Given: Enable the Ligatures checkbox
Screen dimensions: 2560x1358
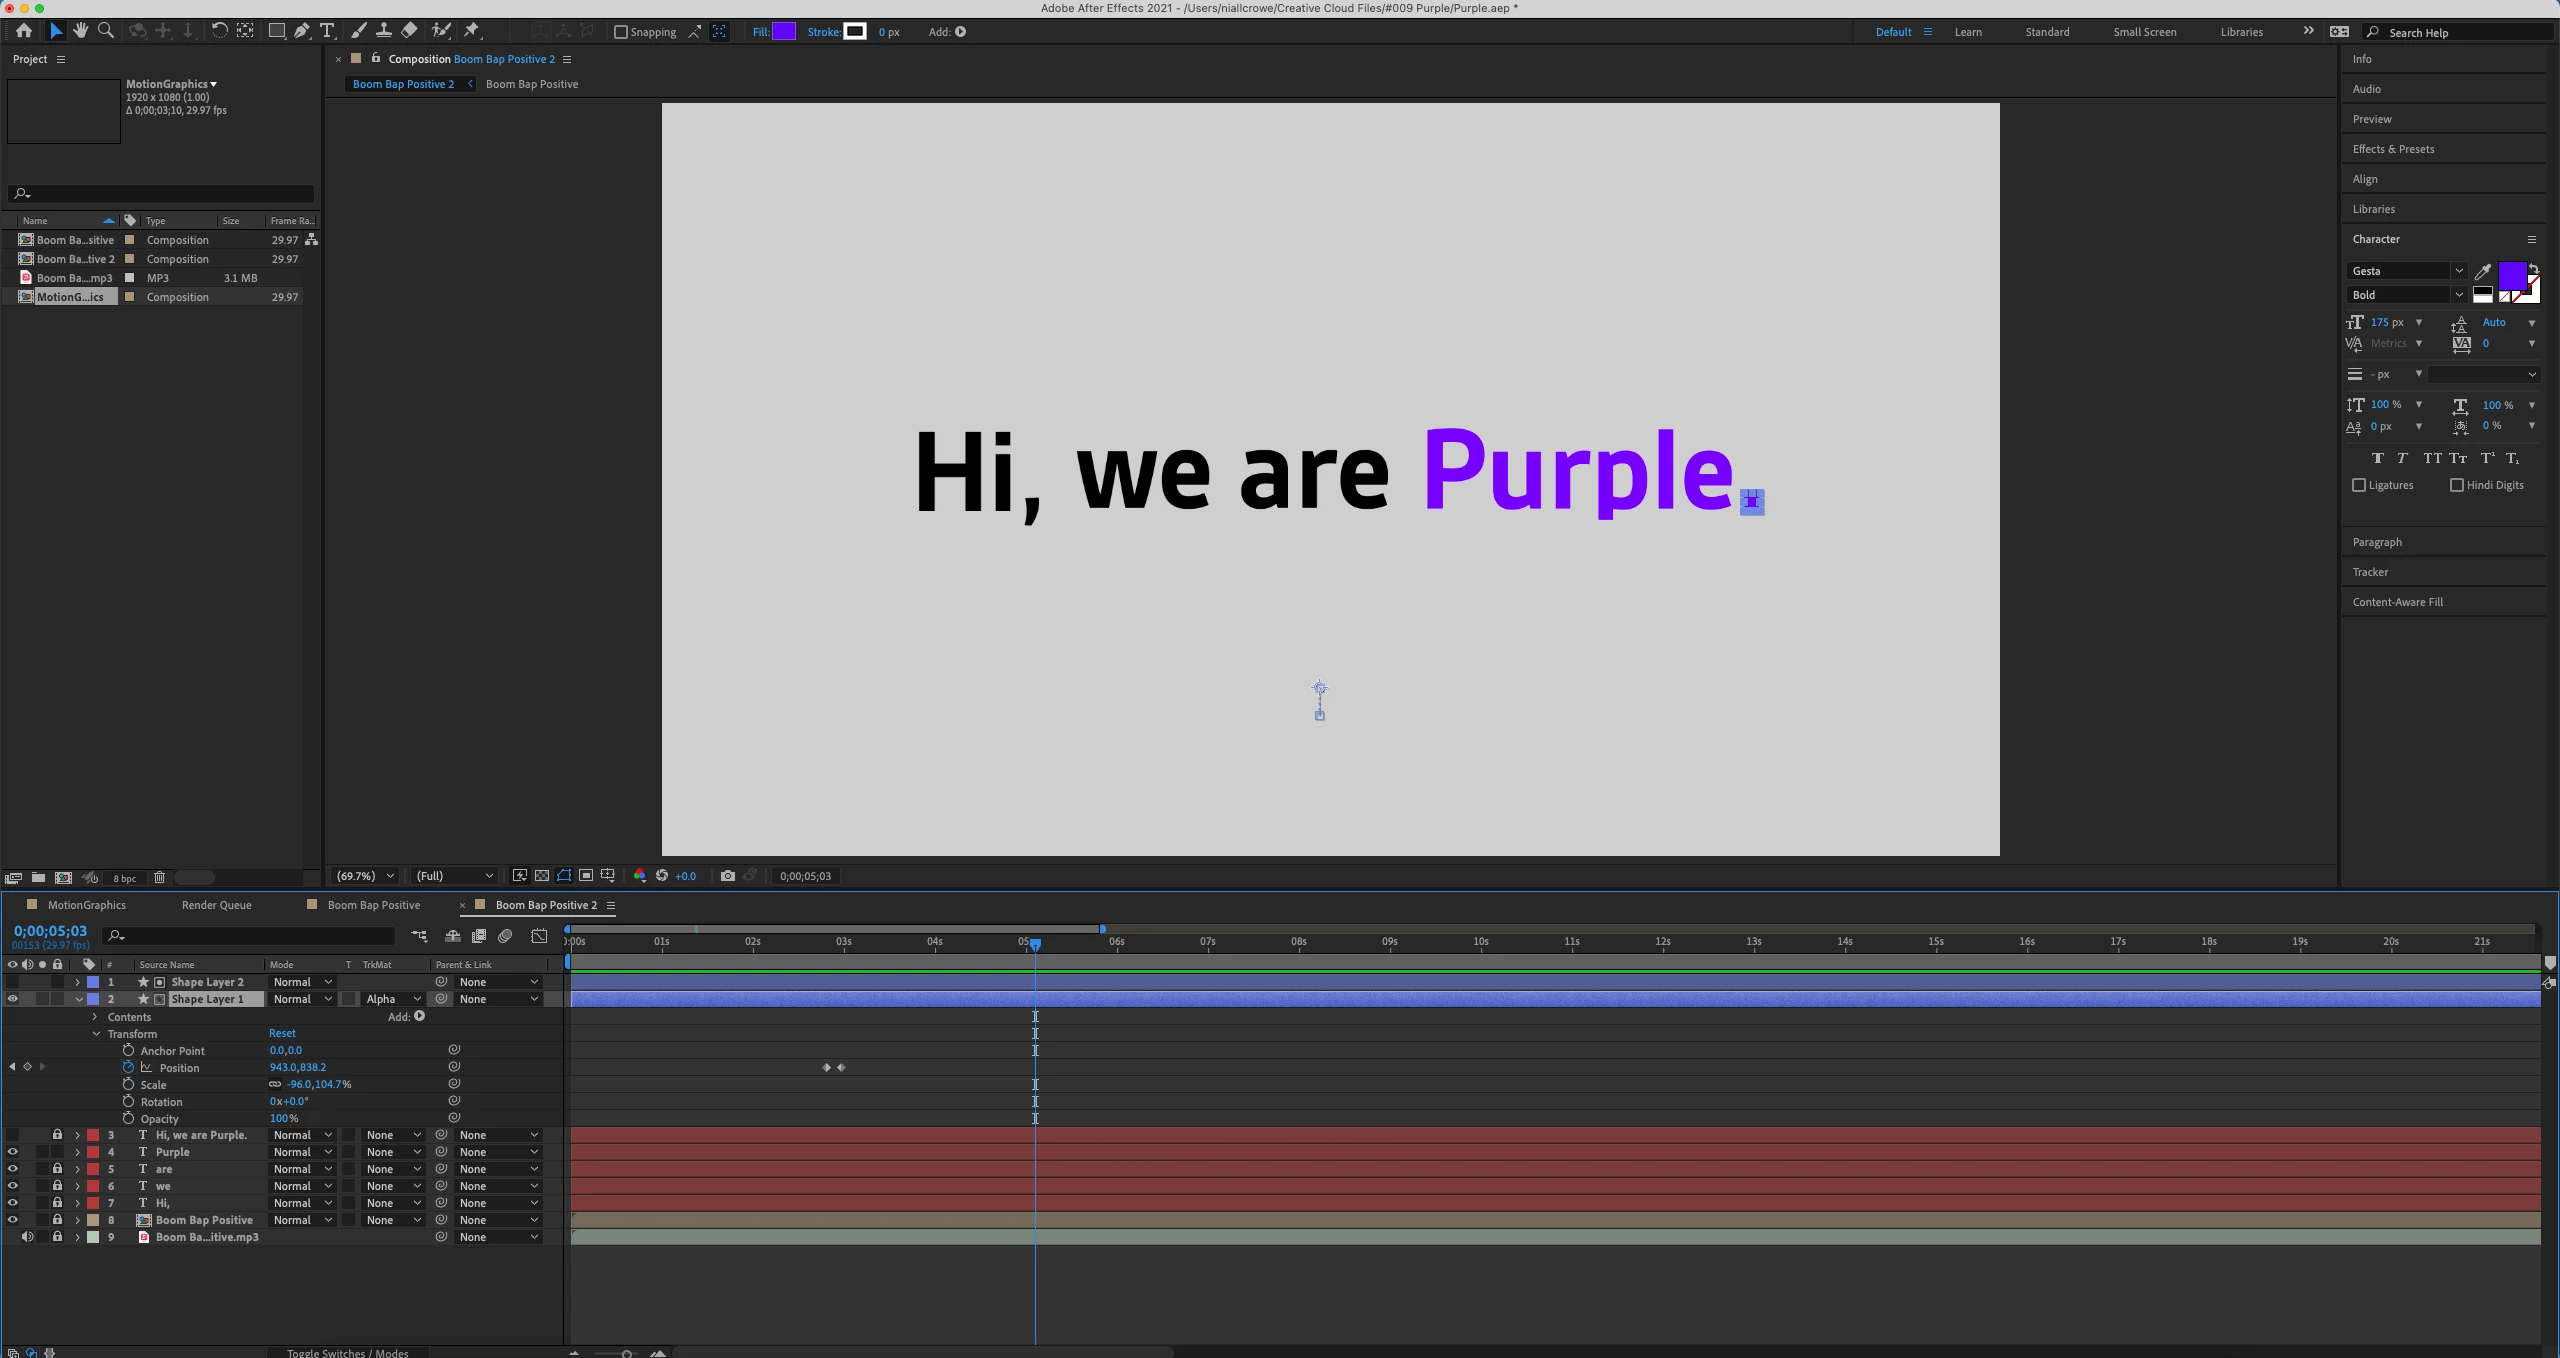Looking at the screenshot, I should click(2359, 485).
